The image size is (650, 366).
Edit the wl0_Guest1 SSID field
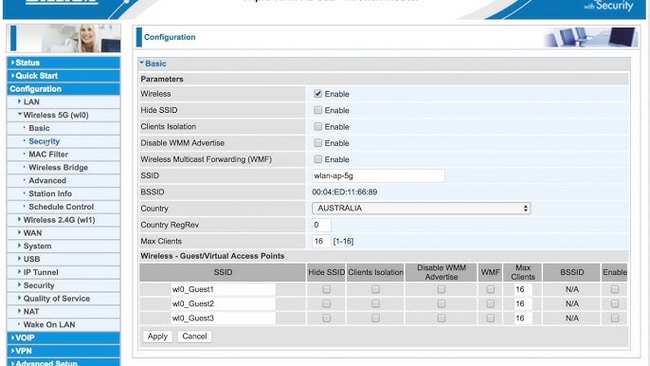[223, 289]
